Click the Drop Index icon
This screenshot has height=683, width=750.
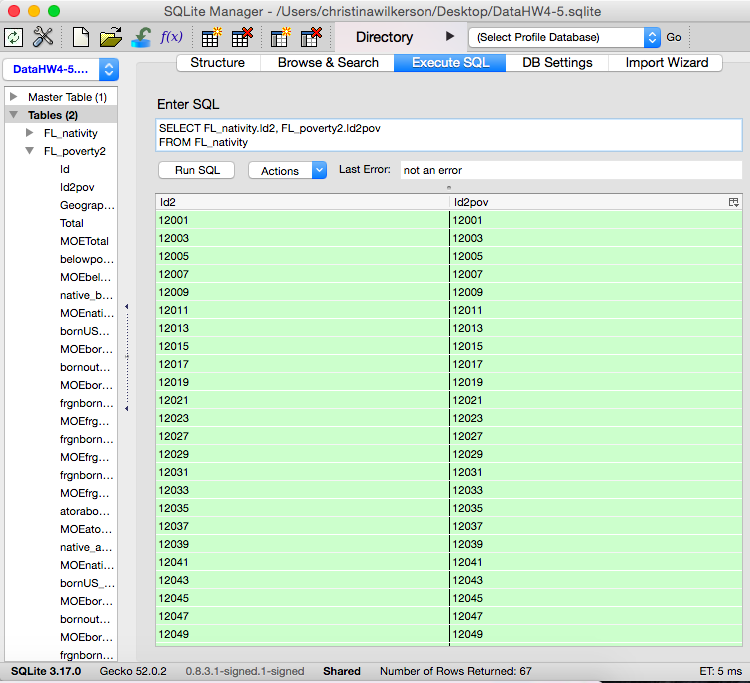[311, 37]
